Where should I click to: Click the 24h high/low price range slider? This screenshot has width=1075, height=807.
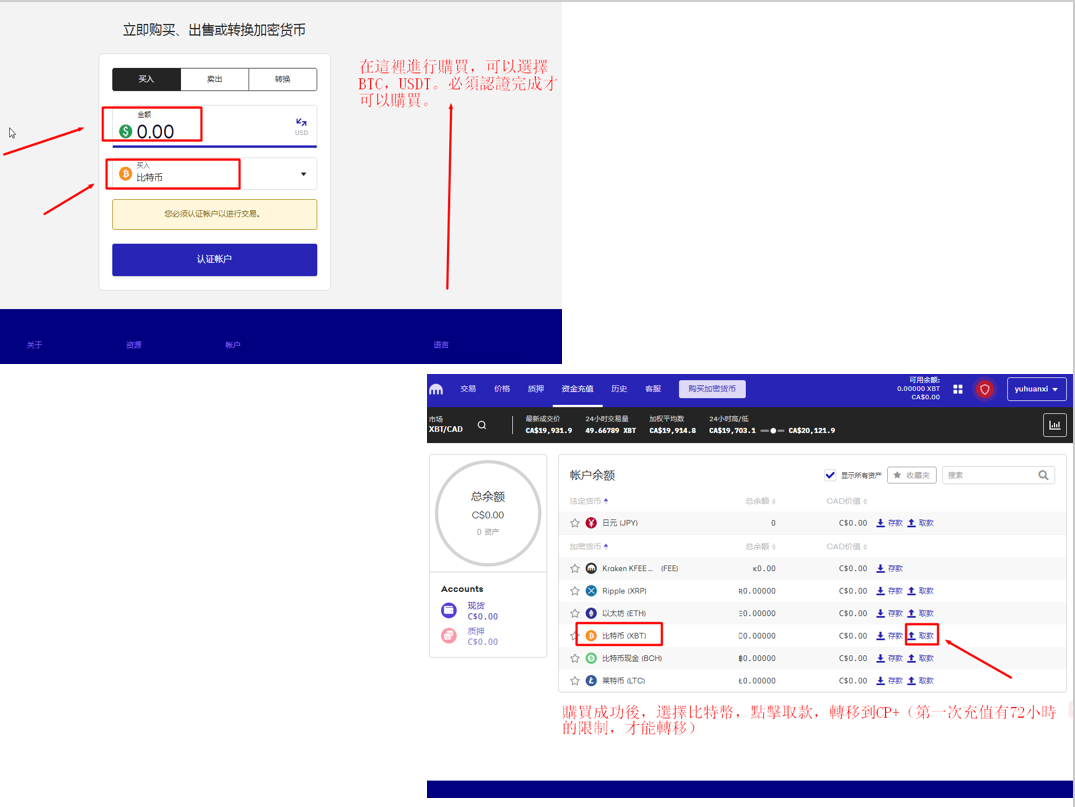(771, 430)
